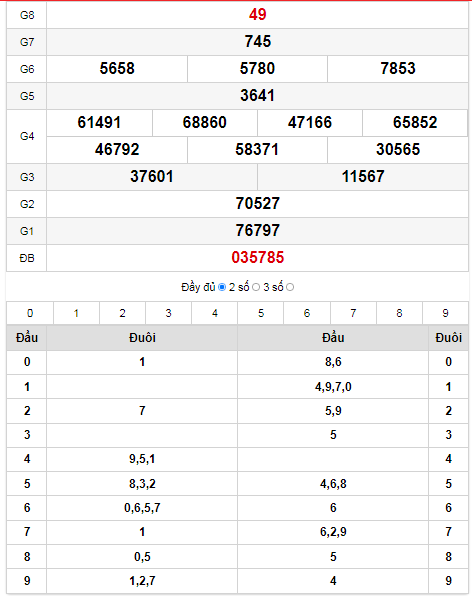Screen dimensions: 472x596
Task: Click the G2 result 70527
Action: pyautogui.click(x=258, y=204)
